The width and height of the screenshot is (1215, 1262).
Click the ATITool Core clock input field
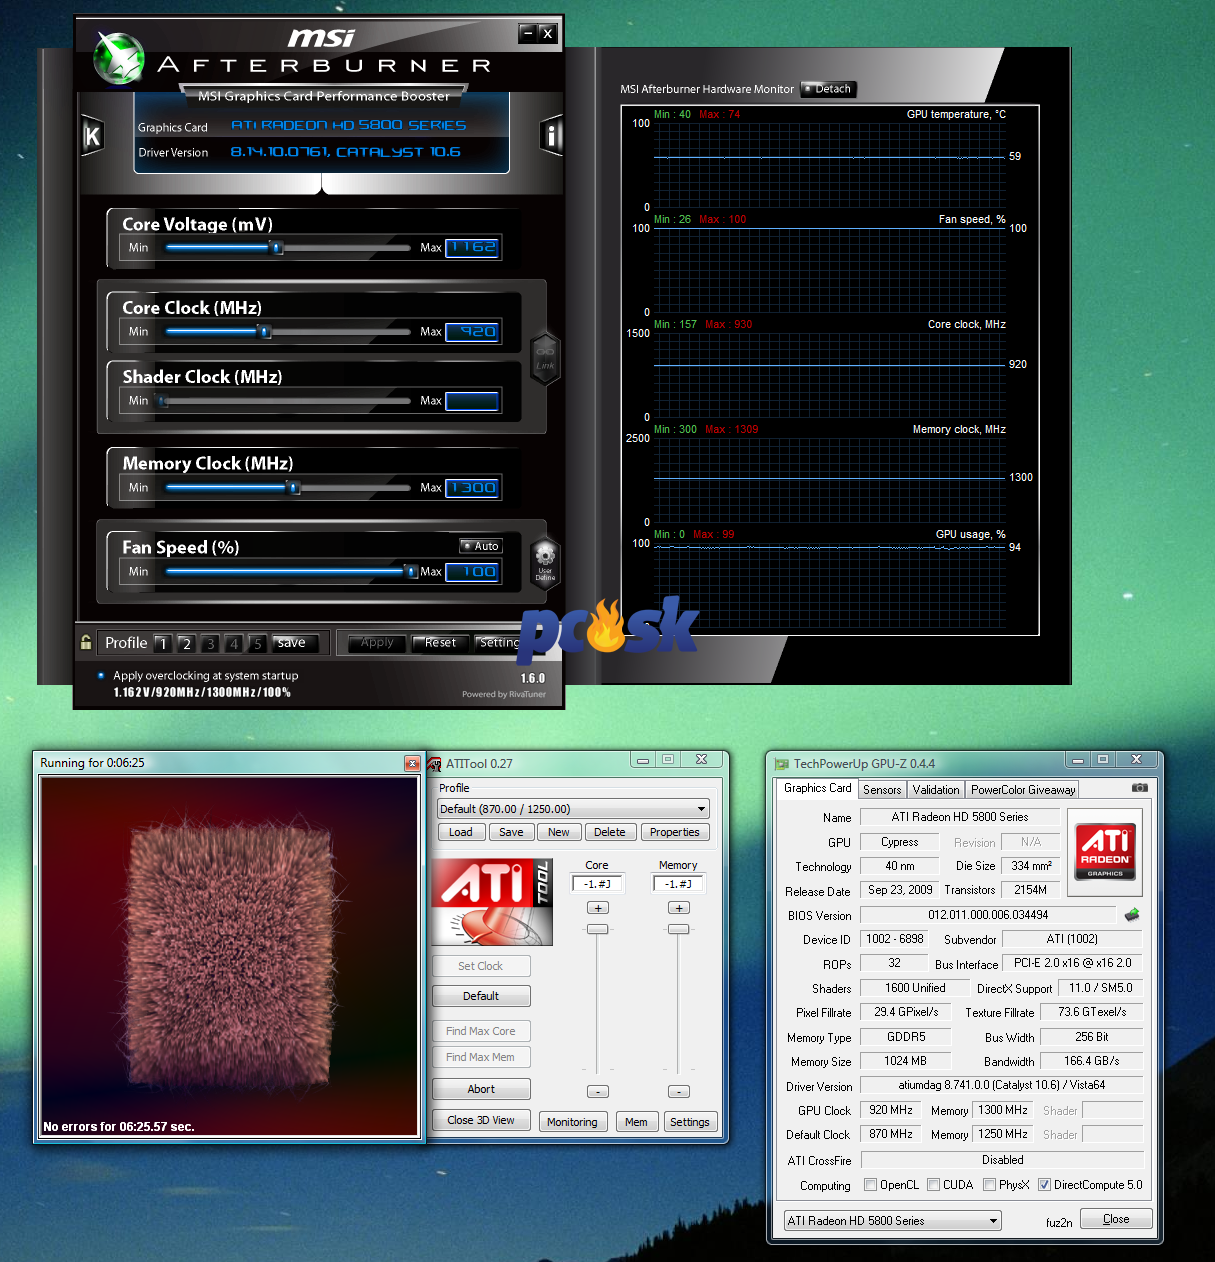[x=598, y=883]
